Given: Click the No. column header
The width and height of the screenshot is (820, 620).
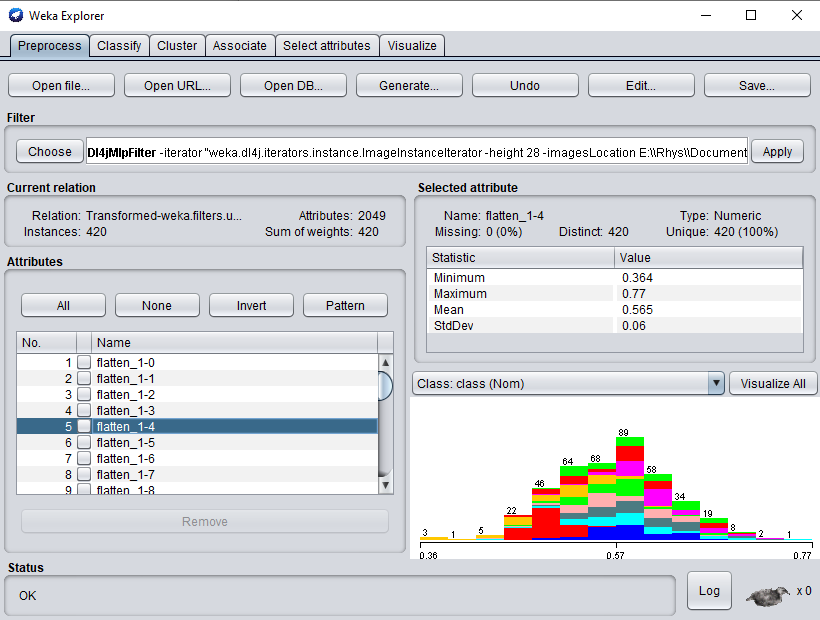Looking at the screenshot, I should pyautogui.click(x=47, y=342).
